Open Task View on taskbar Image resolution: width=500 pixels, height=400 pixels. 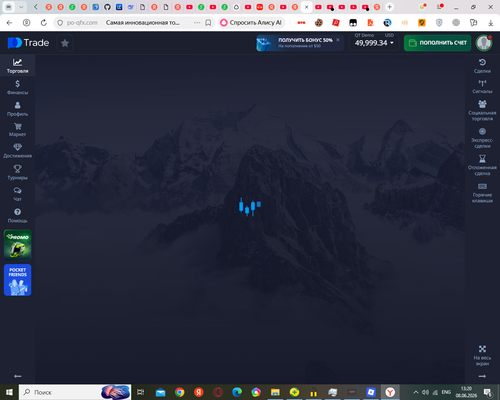[x=141, y=392]
